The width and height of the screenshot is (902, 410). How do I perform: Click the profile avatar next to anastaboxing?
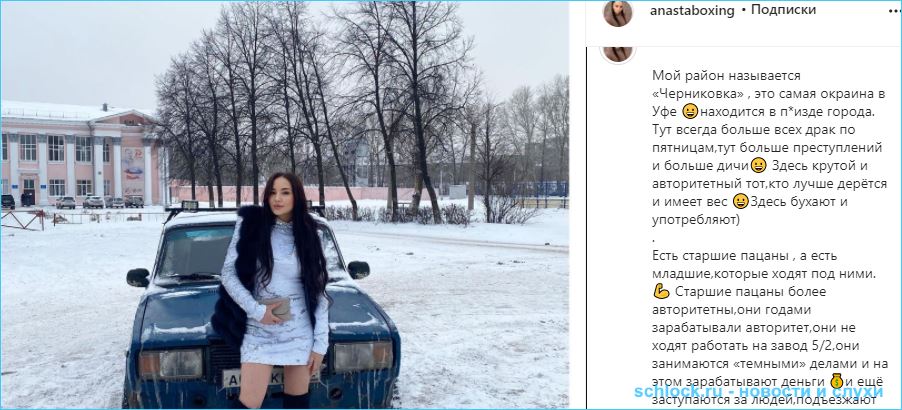pyautogui.click(x=618, y=13)
